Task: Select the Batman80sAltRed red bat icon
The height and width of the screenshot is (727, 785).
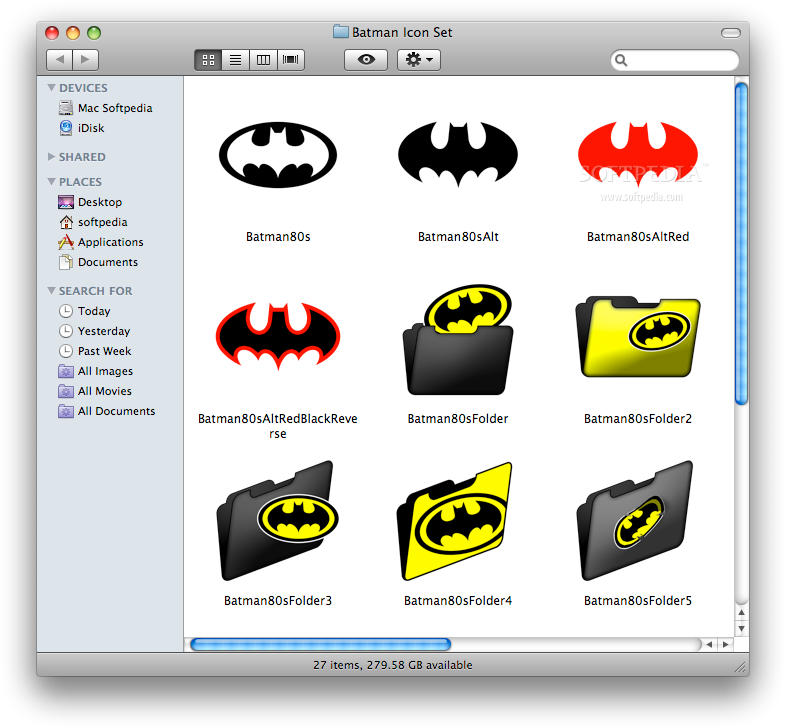Action: pos(638,154)
